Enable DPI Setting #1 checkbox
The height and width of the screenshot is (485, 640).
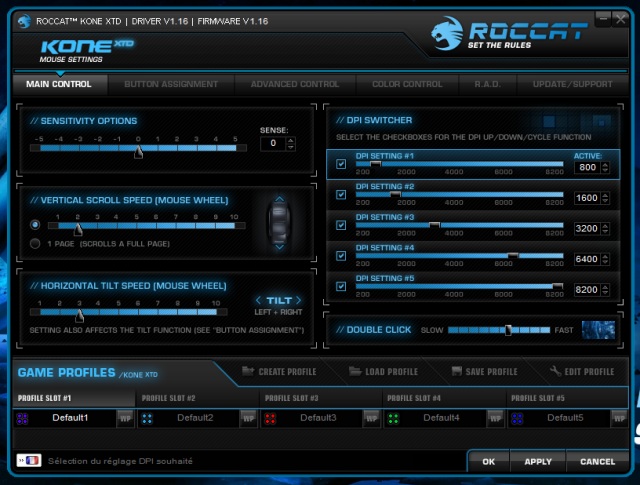pos(341,164)
